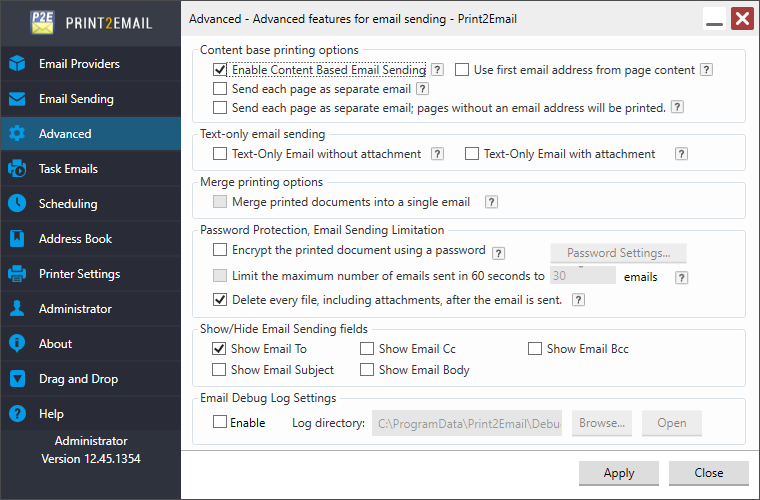
Task: Click the Email Sending envelope icon
Action: click(17, 99)
